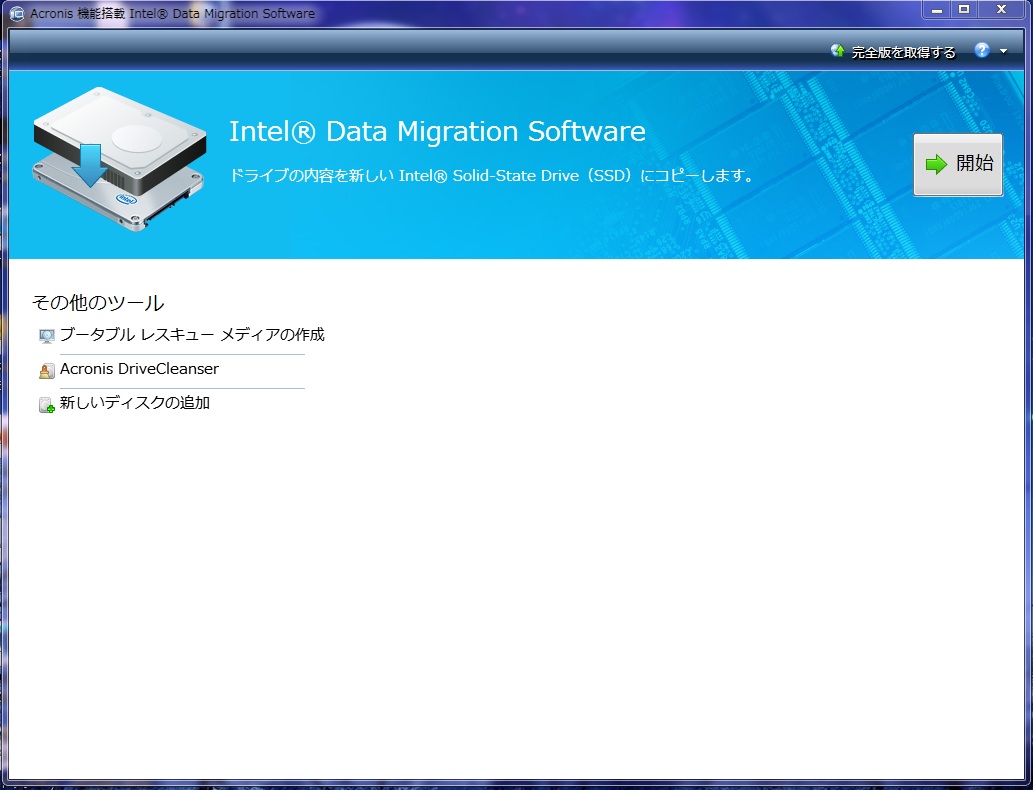
Task: Click the Intel Data Migration Software heading
Action: (x=437, y=131)
